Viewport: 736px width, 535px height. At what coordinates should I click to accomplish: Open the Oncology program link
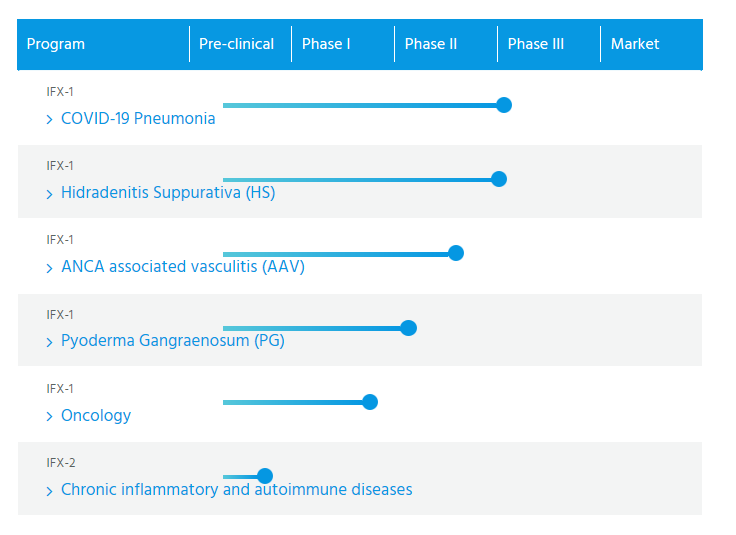click(96, 415)
